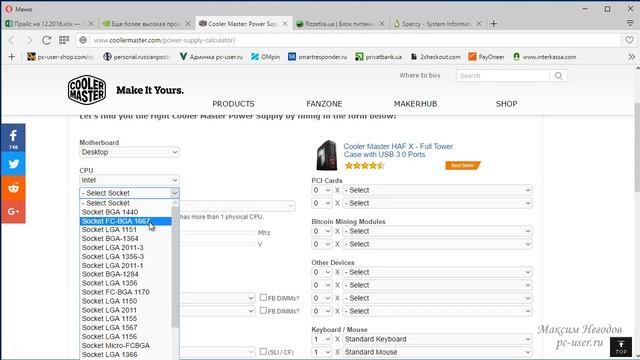Open Standard Keyboard dropdown
The width and height of the screenshot is (640, 360).
[x=437, y=339]
